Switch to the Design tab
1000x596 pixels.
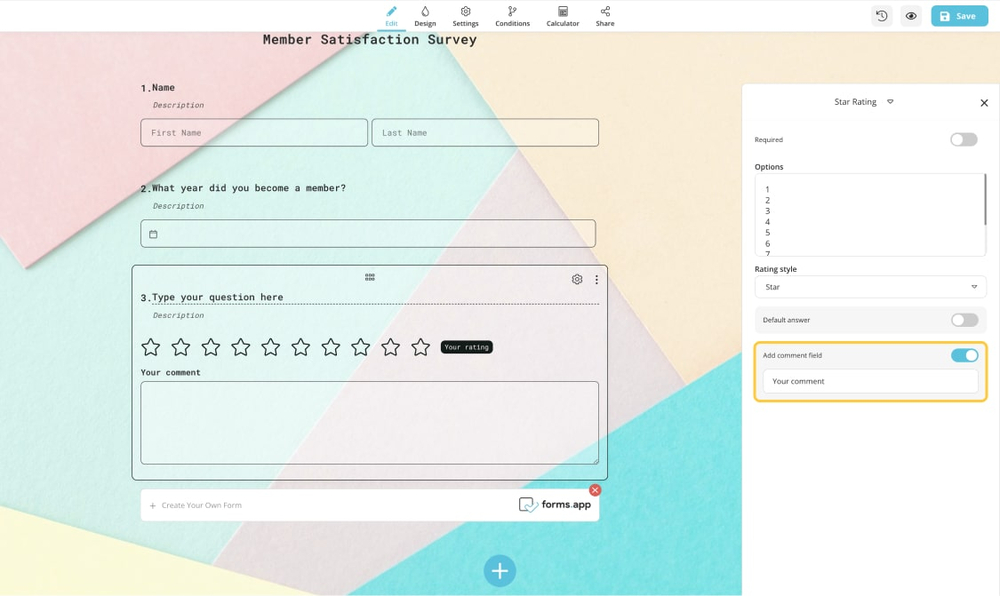click(x=425, y=16)
